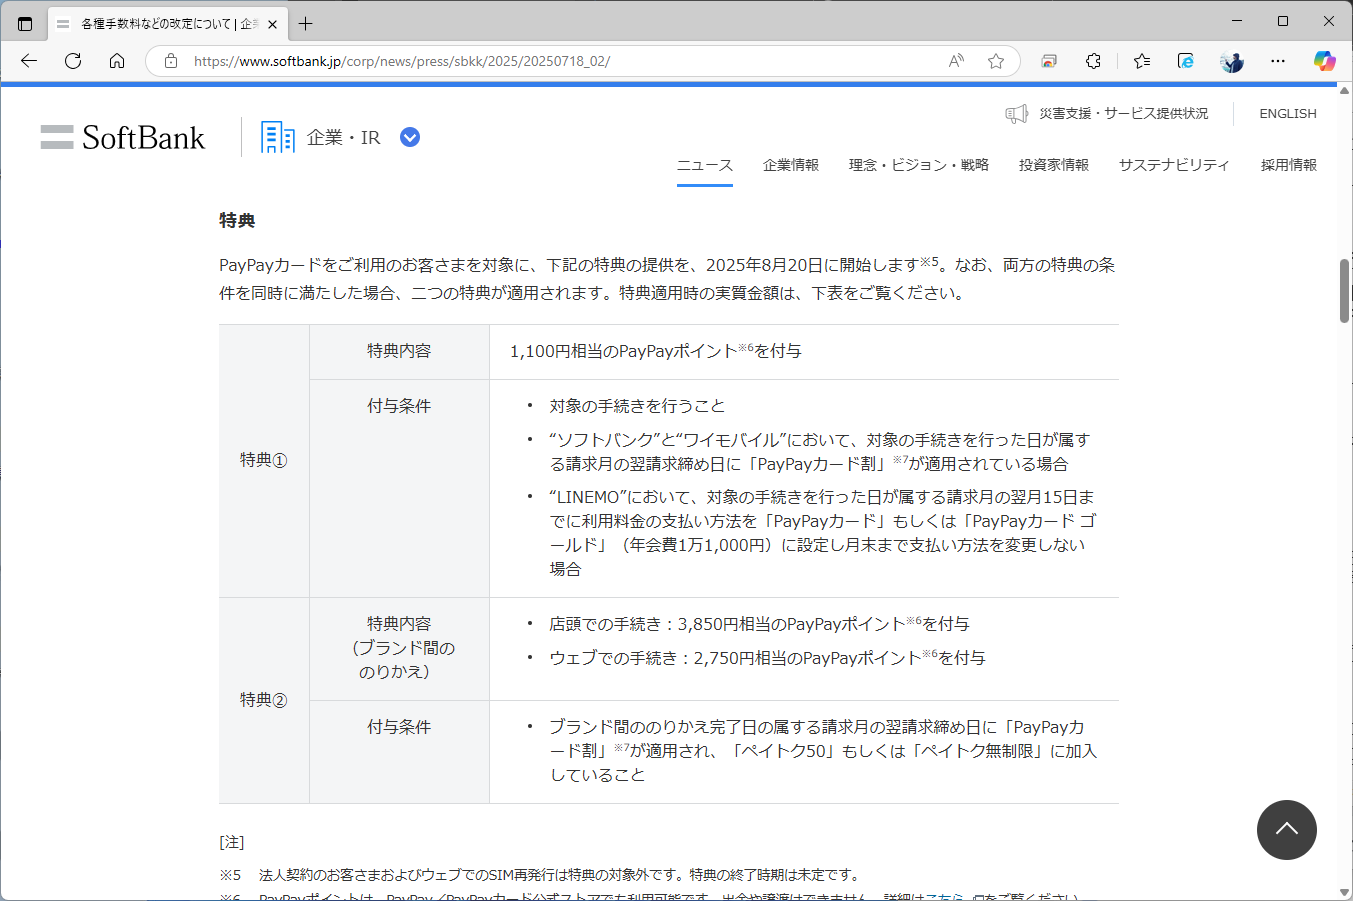
Task: Click the browser profile avatar icon
Action: coord(1231,61)
